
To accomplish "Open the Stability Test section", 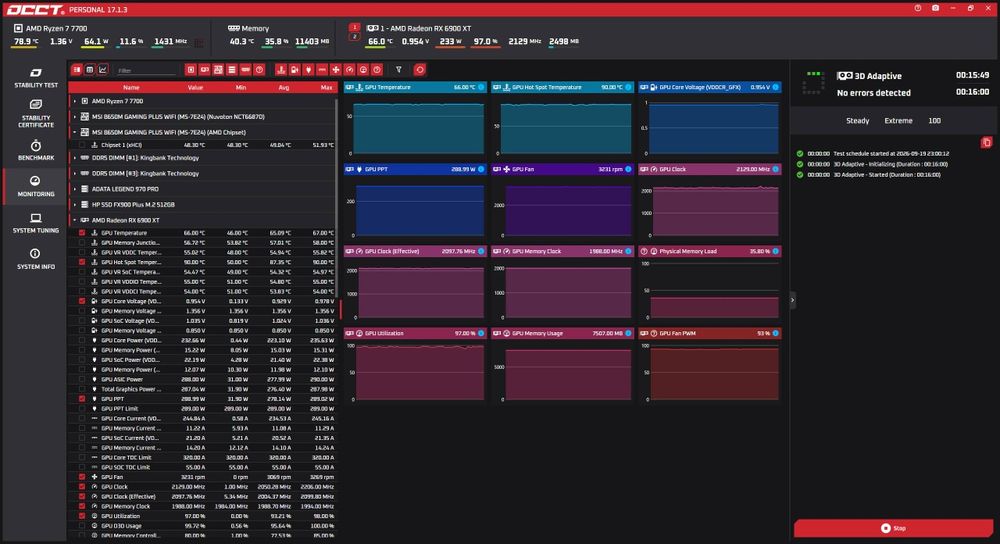I will 36,77.
